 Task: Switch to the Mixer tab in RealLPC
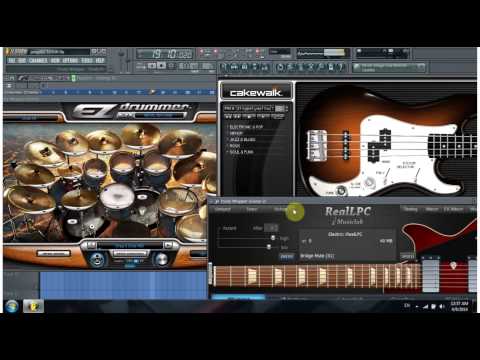point(432,209)
